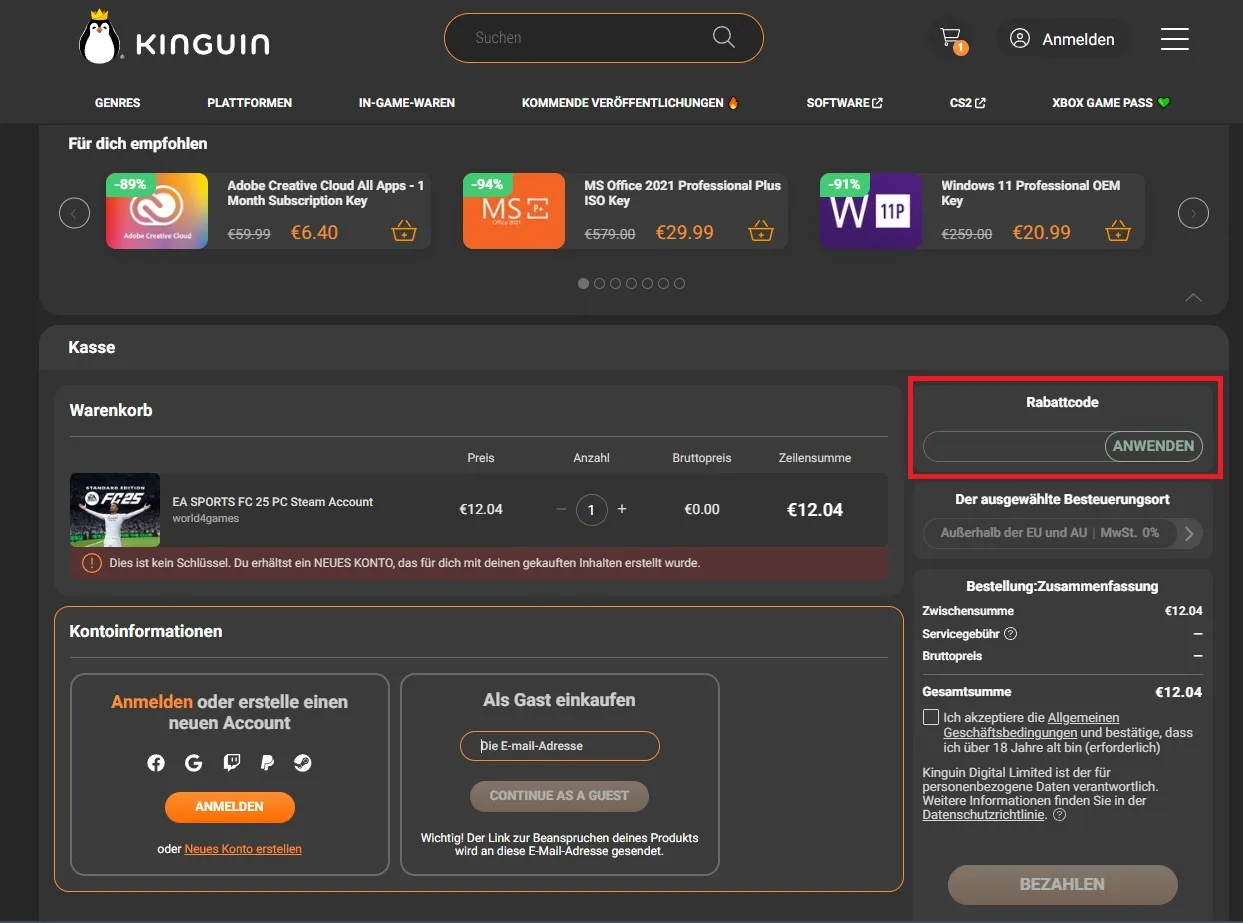This screenshot has width=1243, height=923.
Task: Open the Besteuerungsort selection chevron
Action: 1189,533
